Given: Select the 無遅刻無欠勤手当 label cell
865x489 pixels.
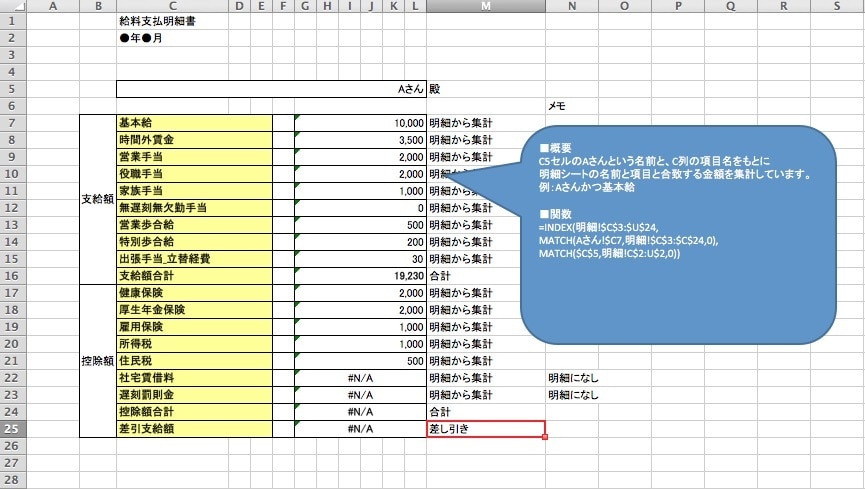Looking at the screenshot, I should pos(194,208).
